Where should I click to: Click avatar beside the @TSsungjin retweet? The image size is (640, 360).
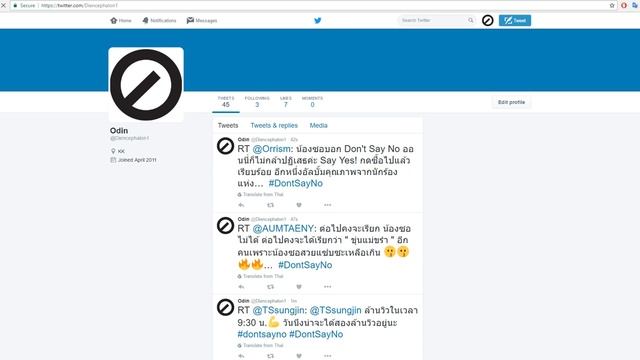tap(225, 307)
